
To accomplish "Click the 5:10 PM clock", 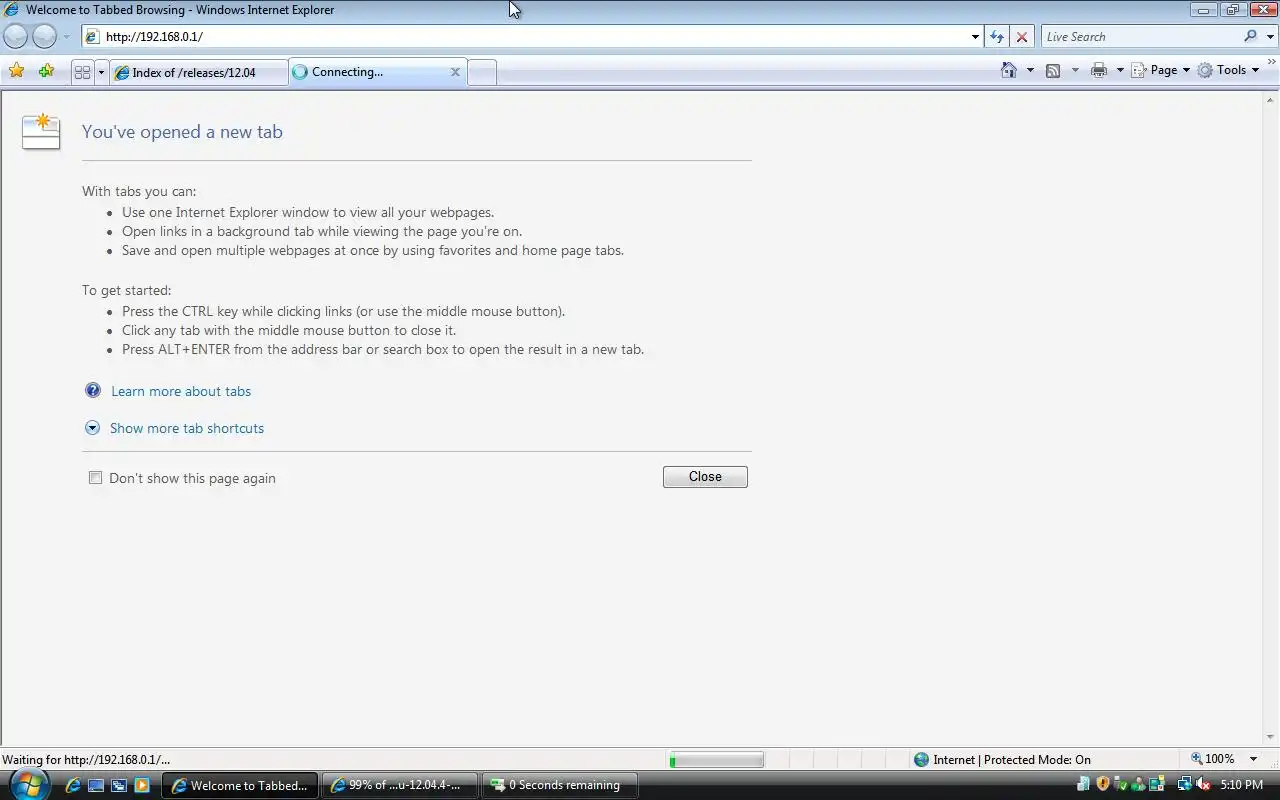I will click(x=1241, y=785).
